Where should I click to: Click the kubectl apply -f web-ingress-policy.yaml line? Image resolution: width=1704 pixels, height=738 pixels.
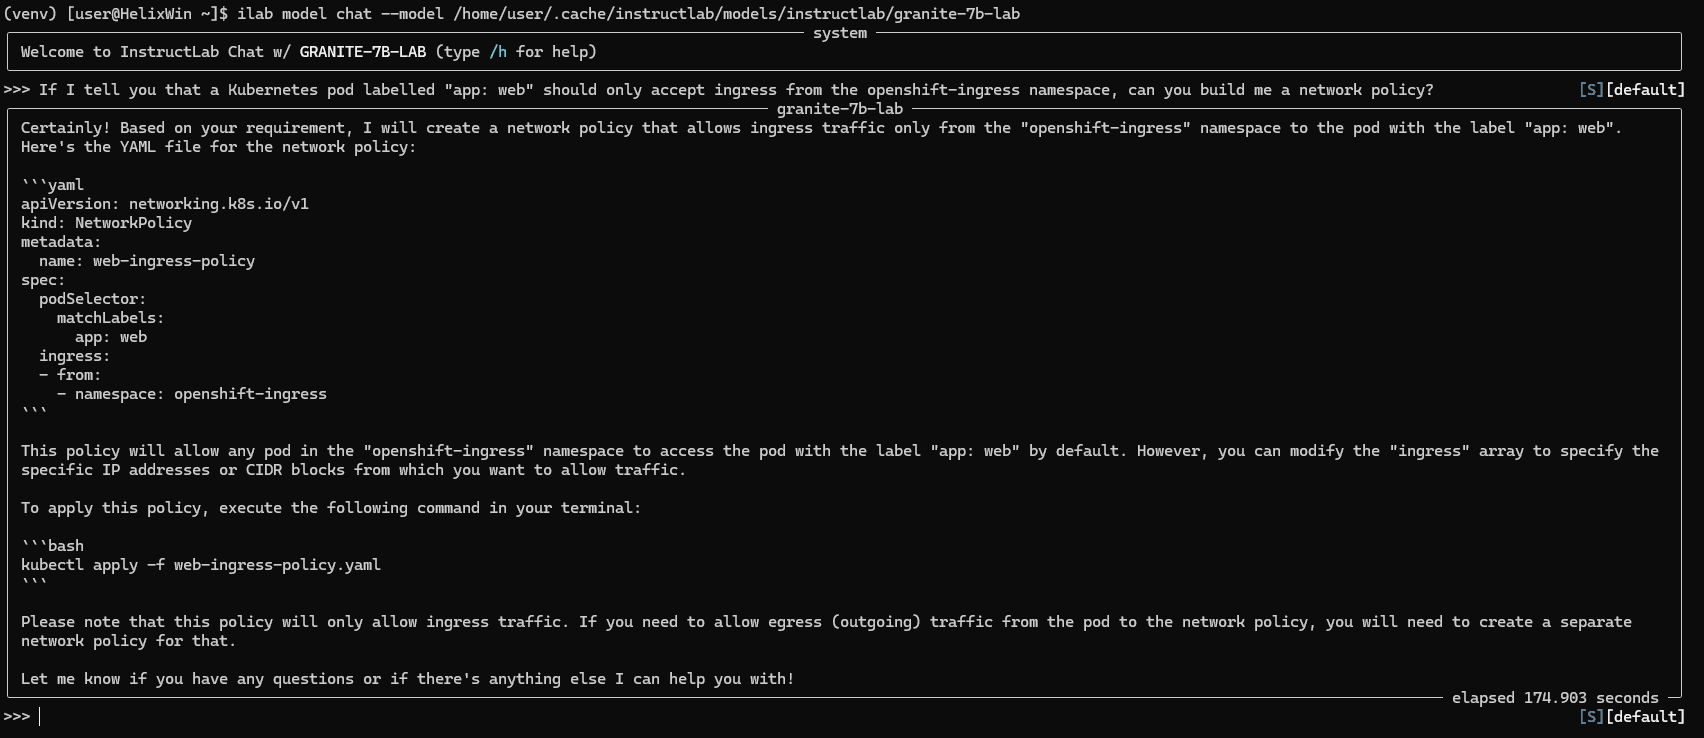201,565
